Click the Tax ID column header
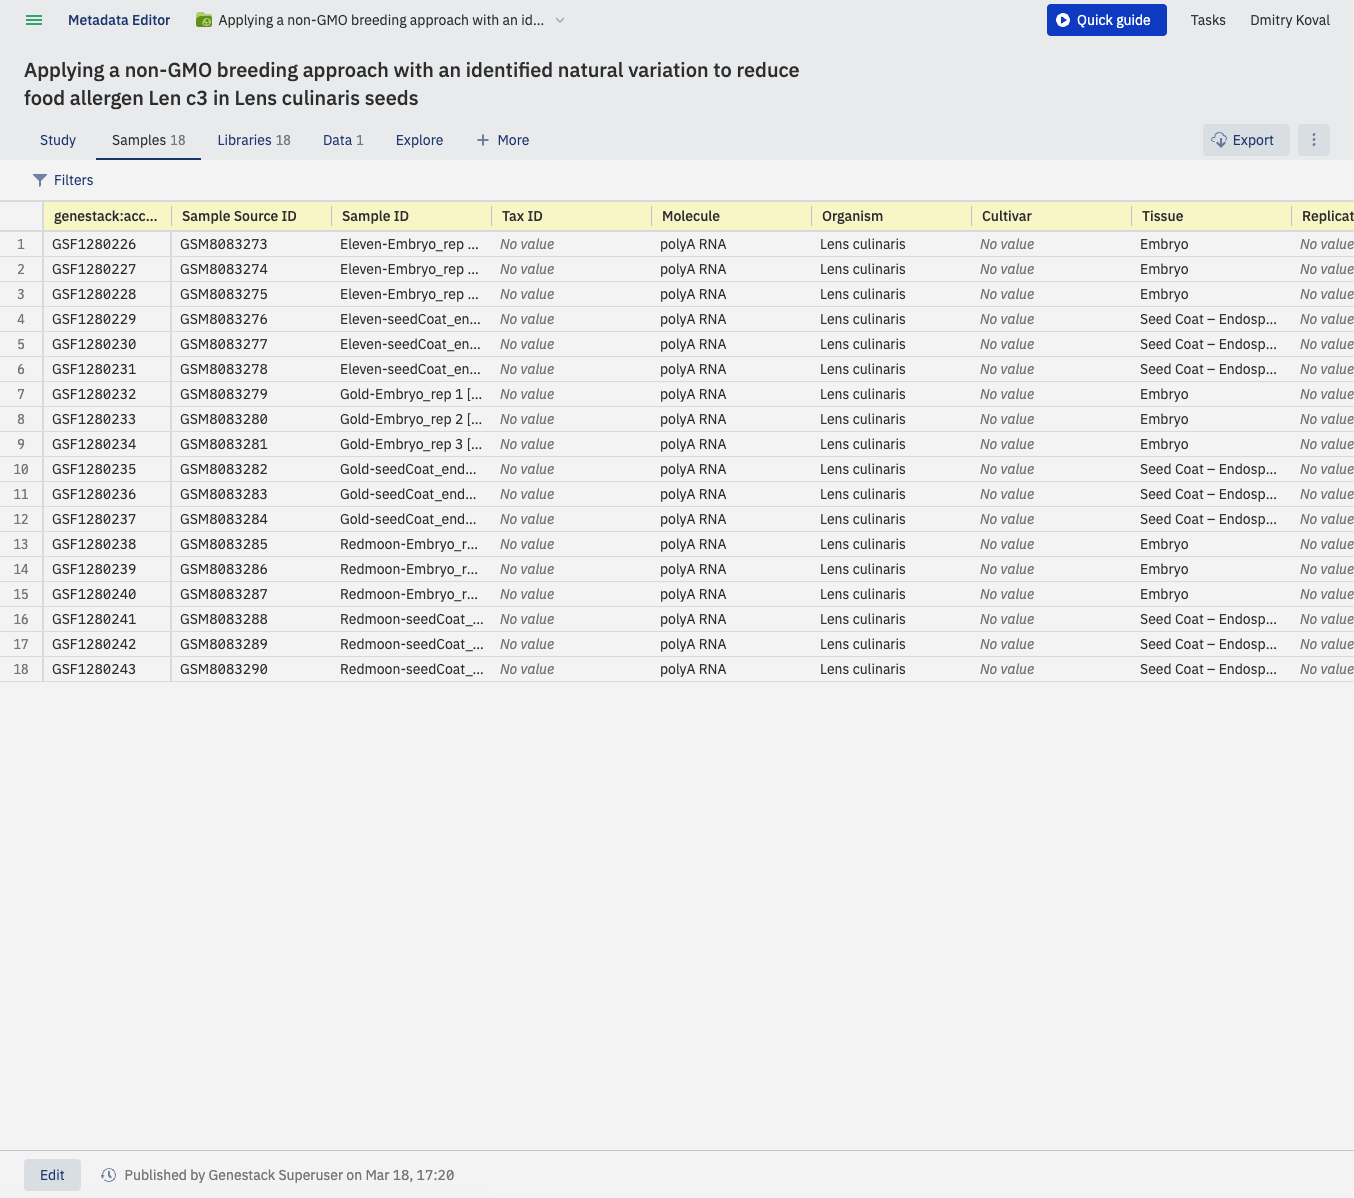The height and width of the screenshot is (1198, 1354). [571, 216]
